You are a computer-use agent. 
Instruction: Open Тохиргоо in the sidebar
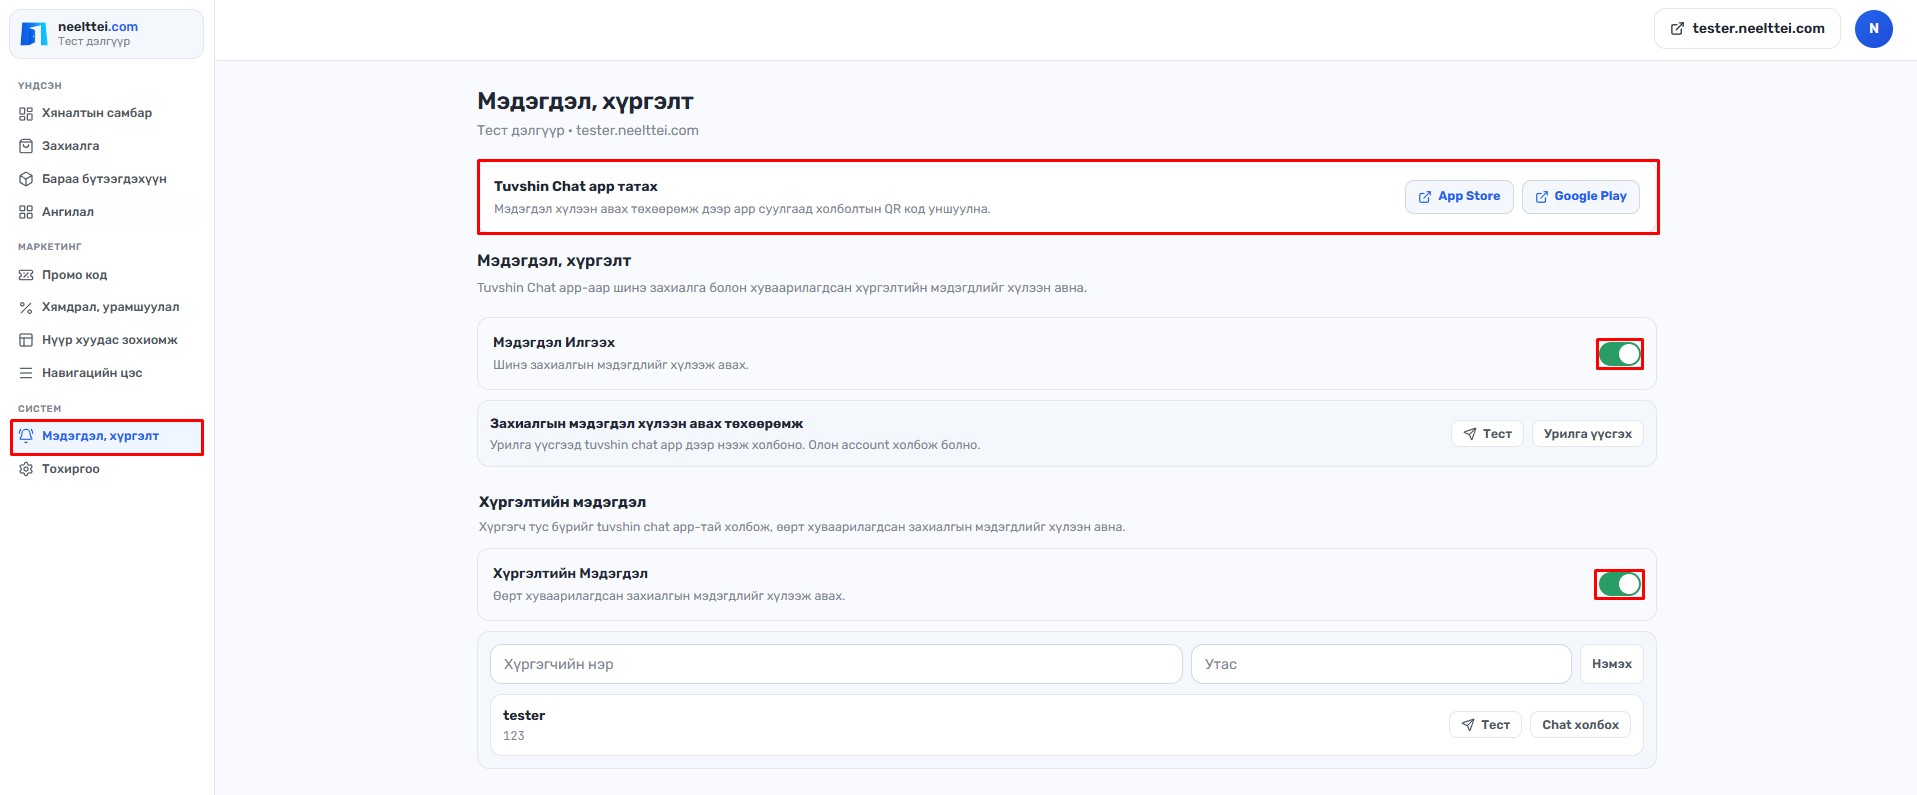pyautogui.click(x=107, y=469)
